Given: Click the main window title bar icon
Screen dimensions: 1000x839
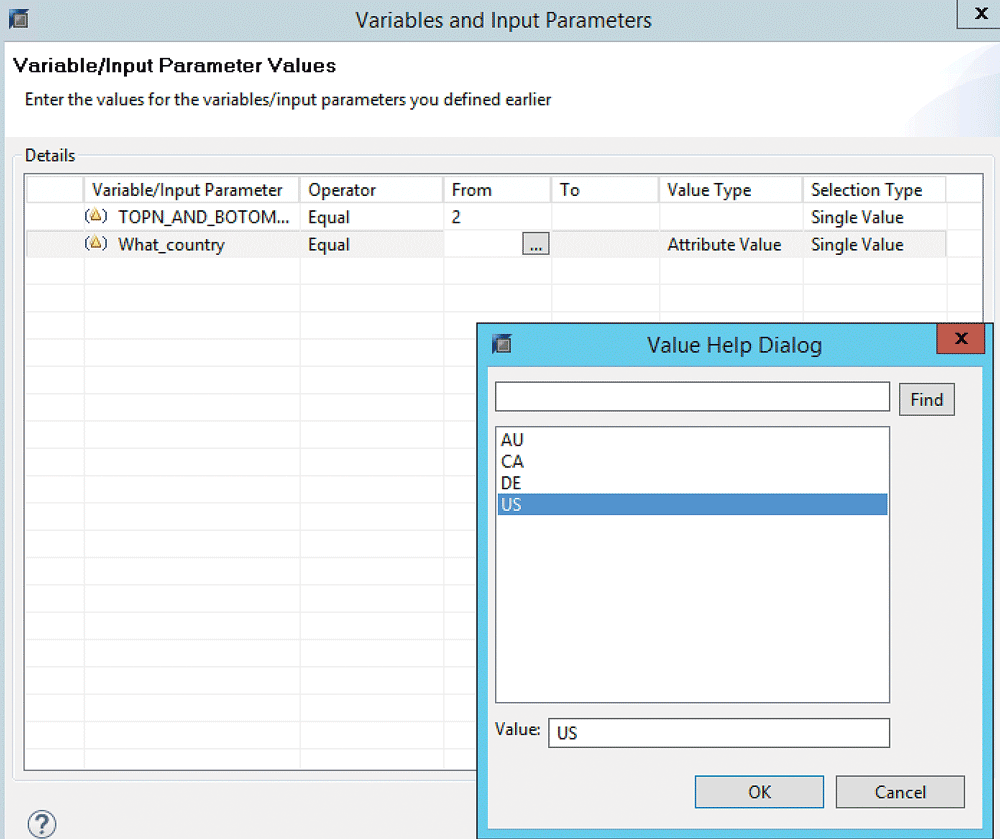Looking at the screenshot, I should point(18,20).
